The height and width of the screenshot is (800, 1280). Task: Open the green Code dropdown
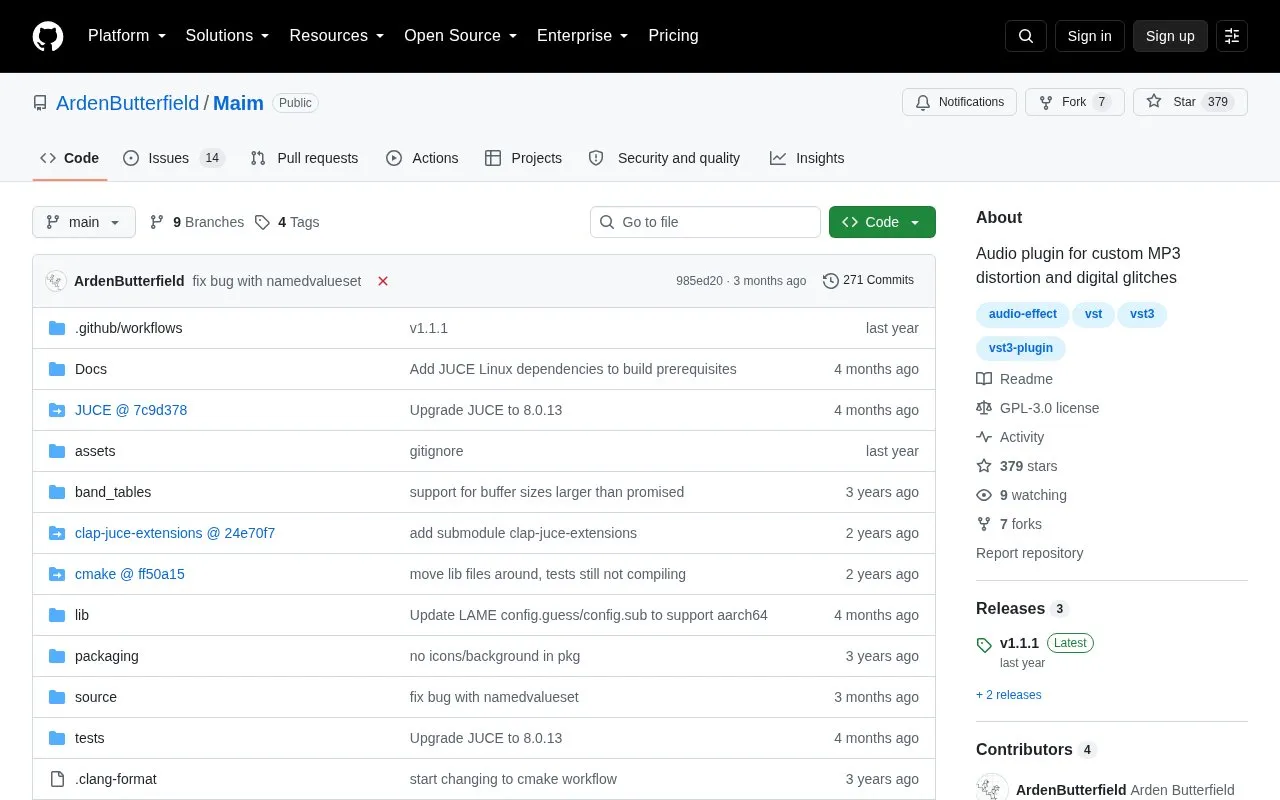click(x=882, y=222)
